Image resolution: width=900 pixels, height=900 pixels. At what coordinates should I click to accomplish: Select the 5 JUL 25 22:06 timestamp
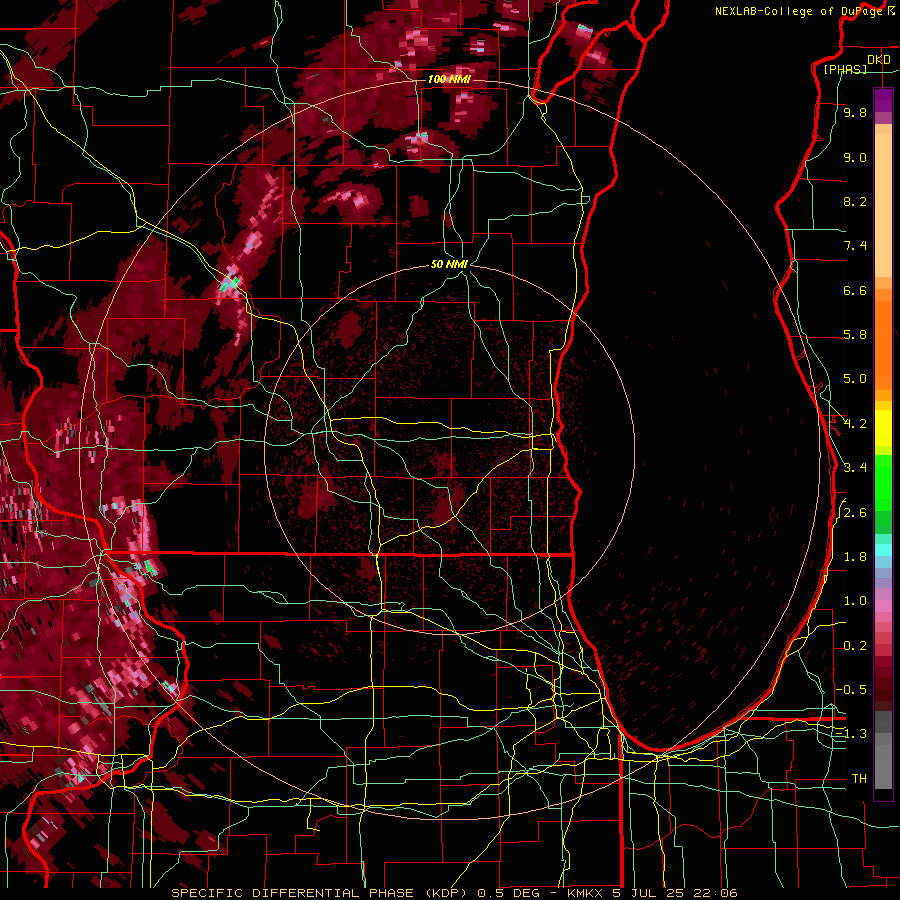click(x=676, y=893)
